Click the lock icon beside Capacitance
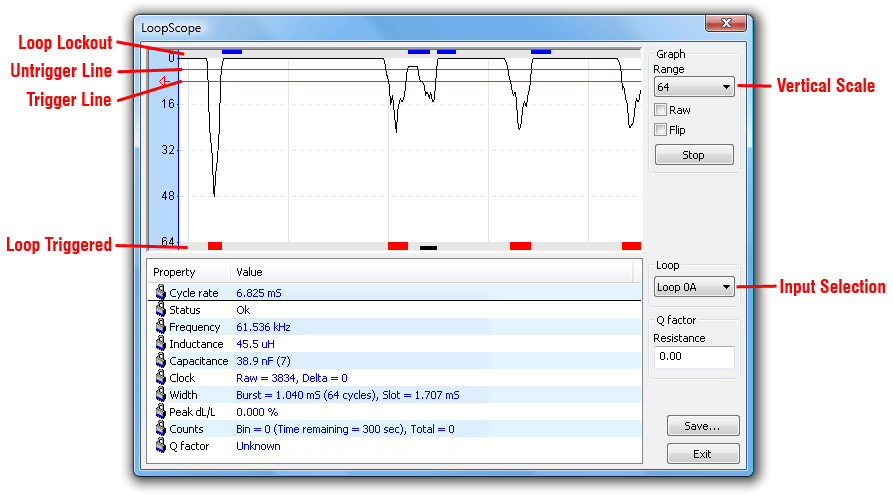893x495 pixels. tap(161, 361)
